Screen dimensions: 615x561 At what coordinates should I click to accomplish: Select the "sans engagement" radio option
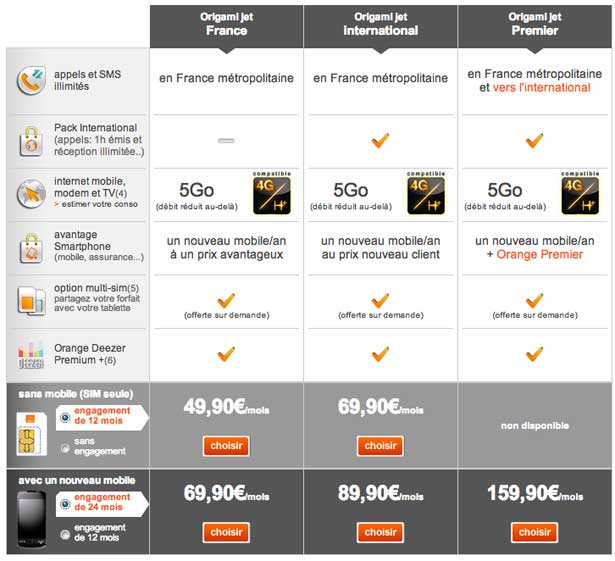tap(65, 448)
